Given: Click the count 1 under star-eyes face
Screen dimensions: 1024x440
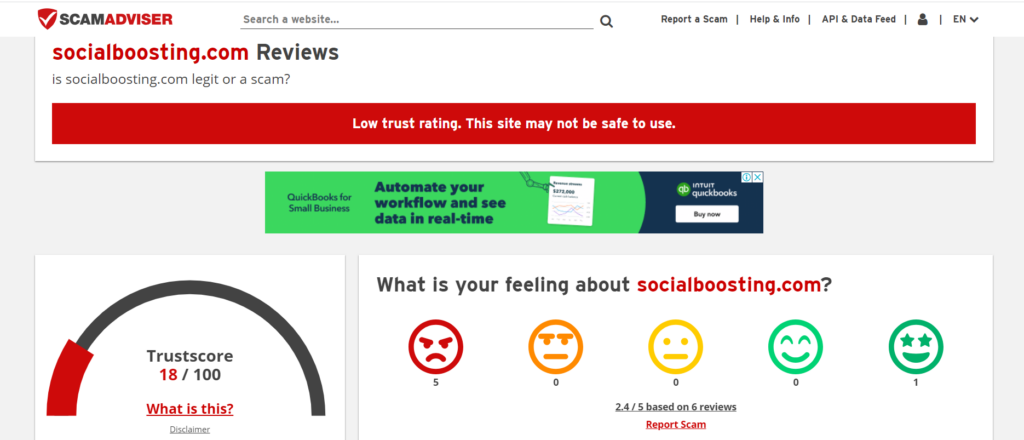Looking at the screenshot, I should pos(916,383).
